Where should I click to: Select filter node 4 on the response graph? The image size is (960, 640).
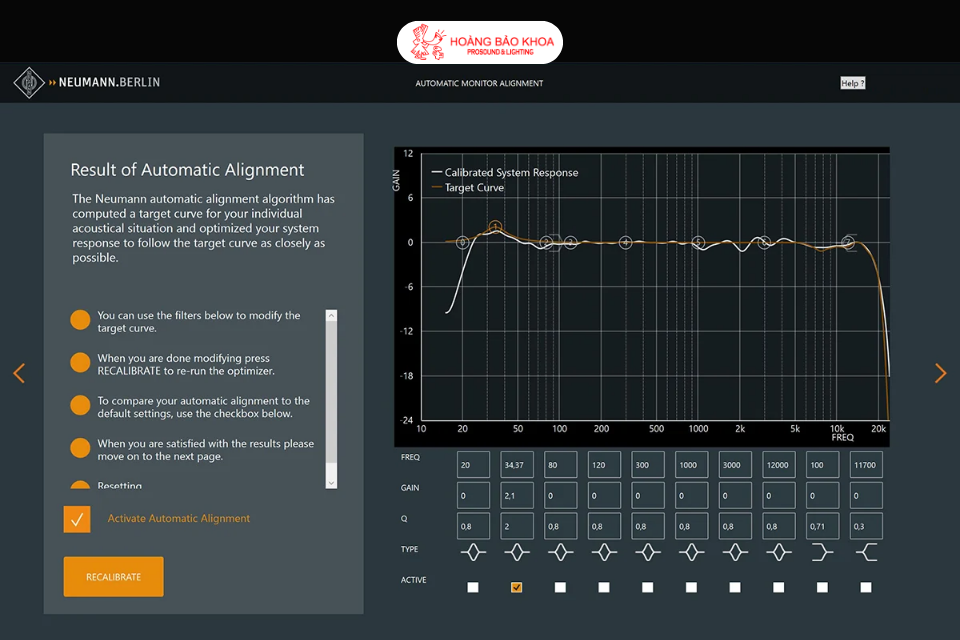[x=625, y=243]
